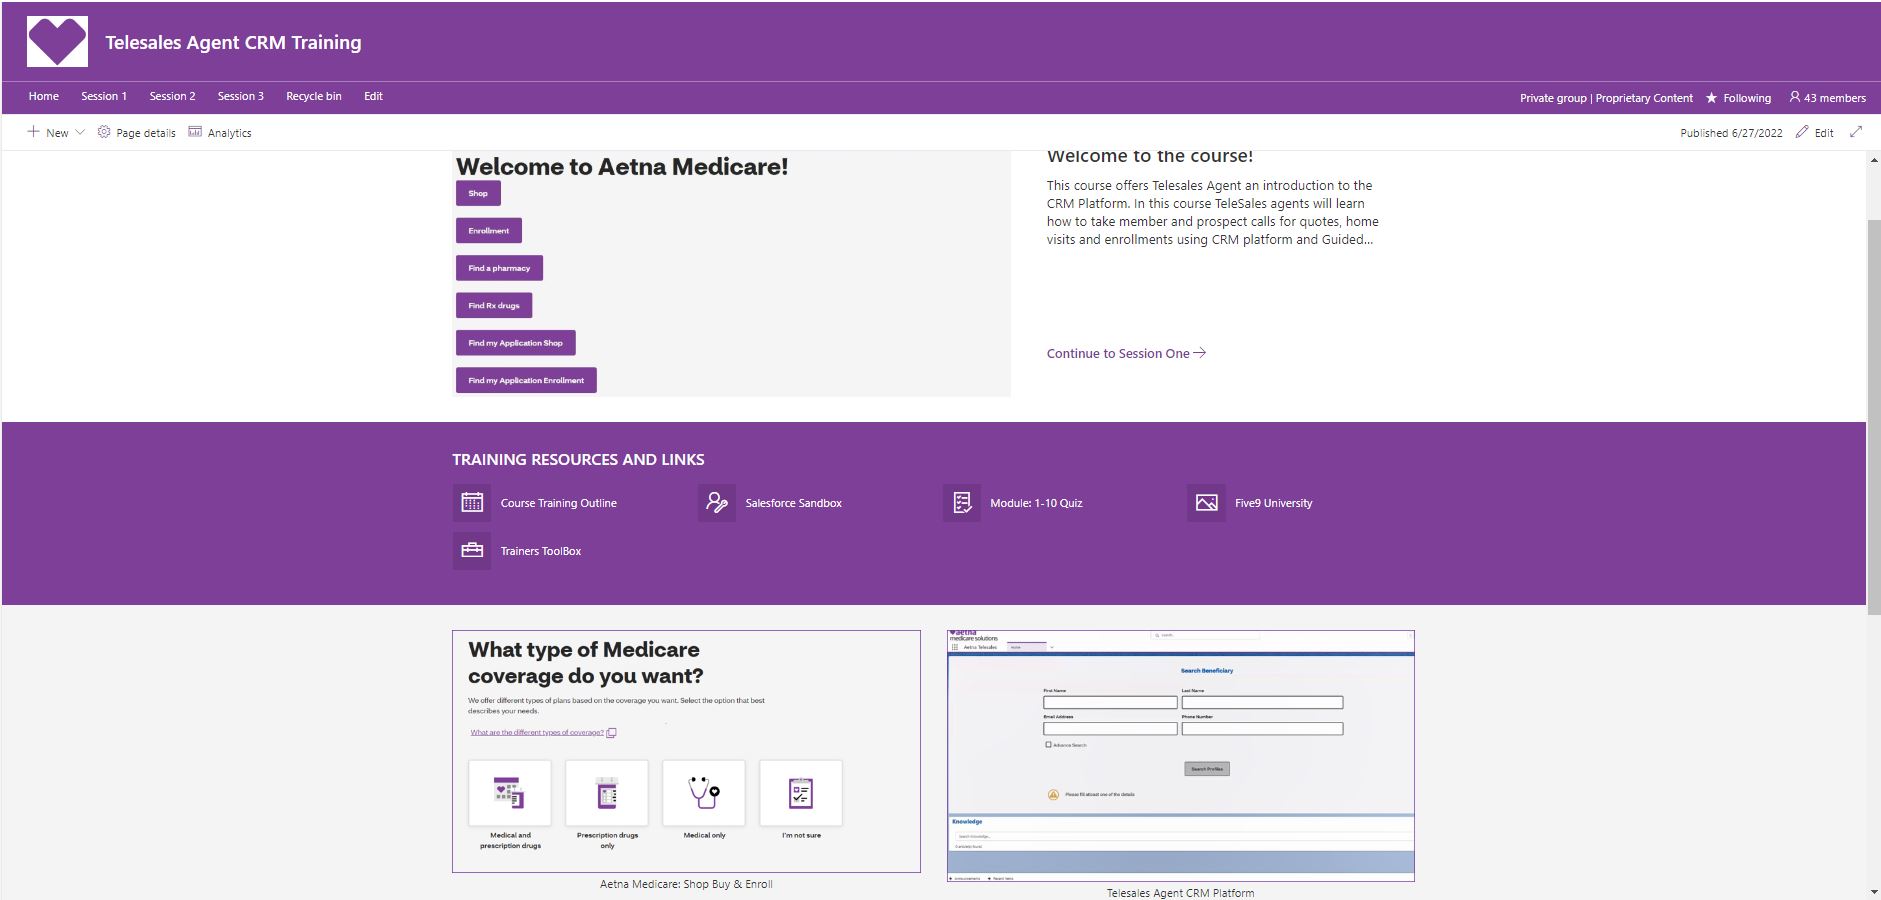Open the members person icon
1881x900 pixels.
click(x=1795, y=97)
